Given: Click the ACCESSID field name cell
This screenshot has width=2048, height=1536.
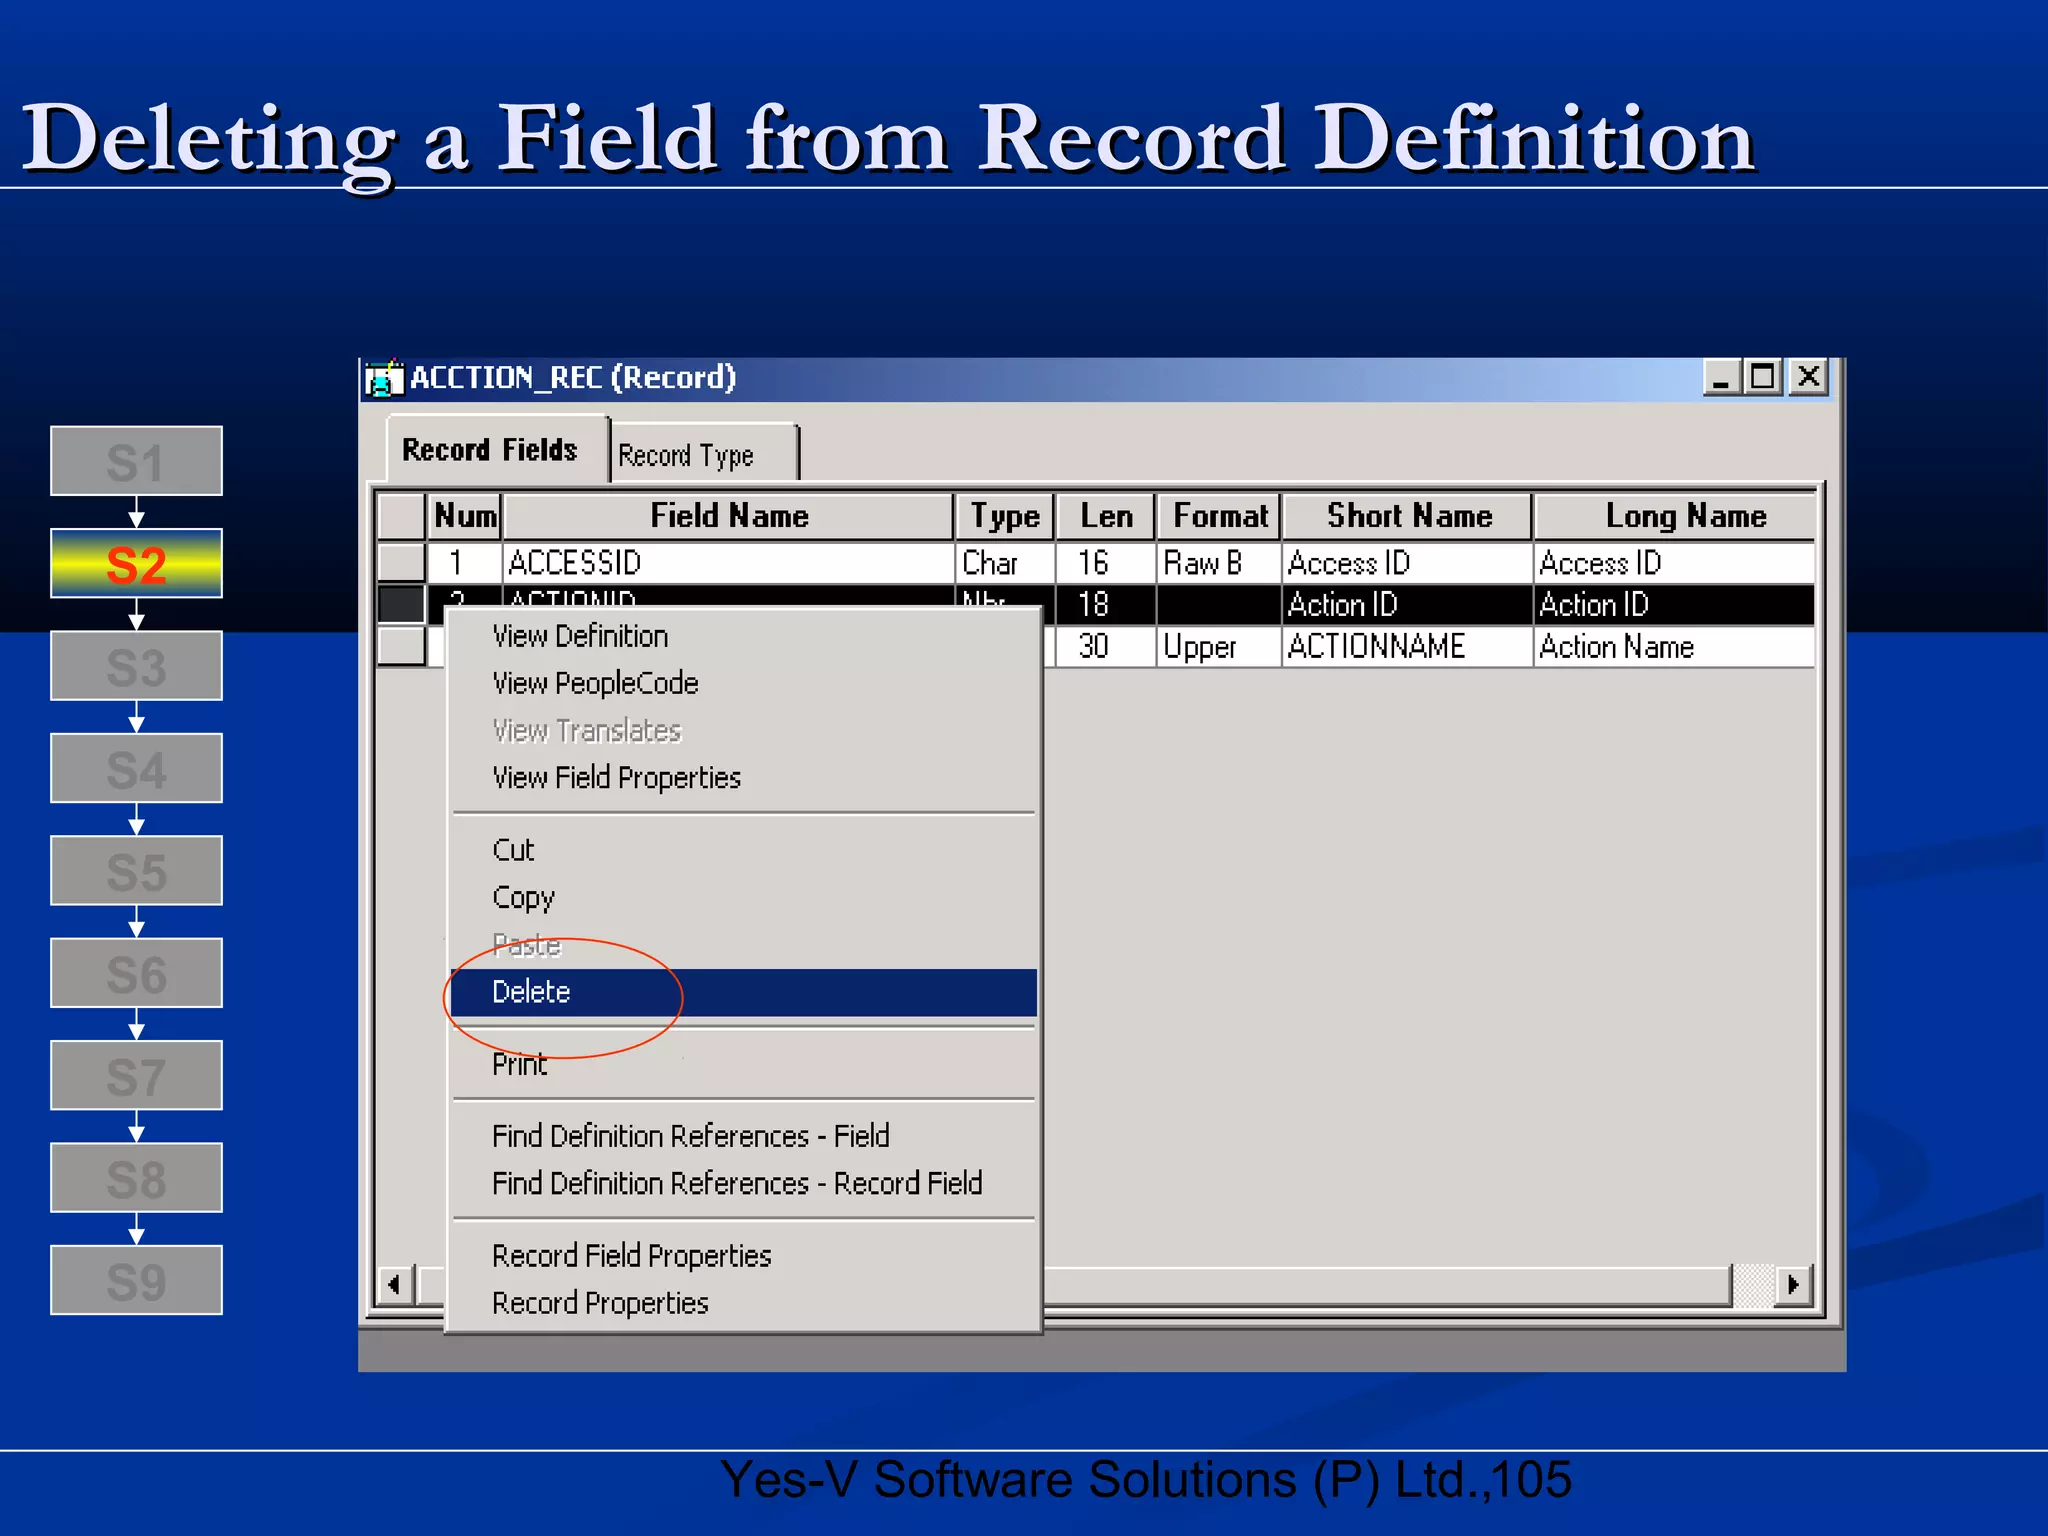Looking at the screenshot, I should pos(728,563).
